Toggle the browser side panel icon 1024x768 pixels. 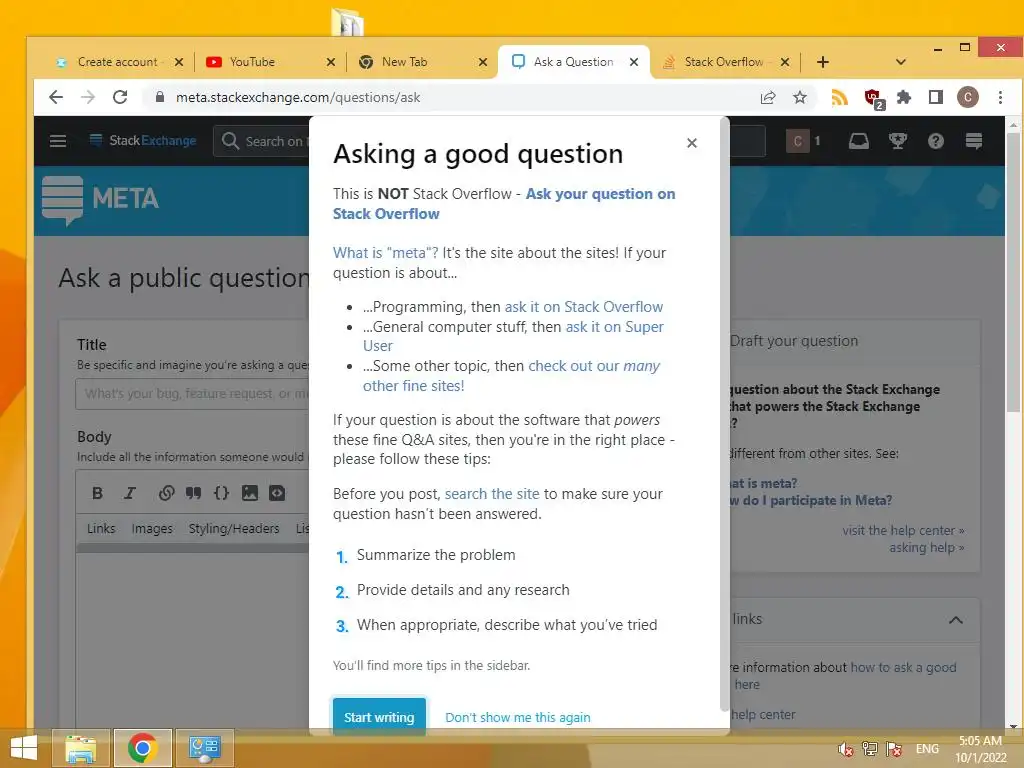coord(936,97)
